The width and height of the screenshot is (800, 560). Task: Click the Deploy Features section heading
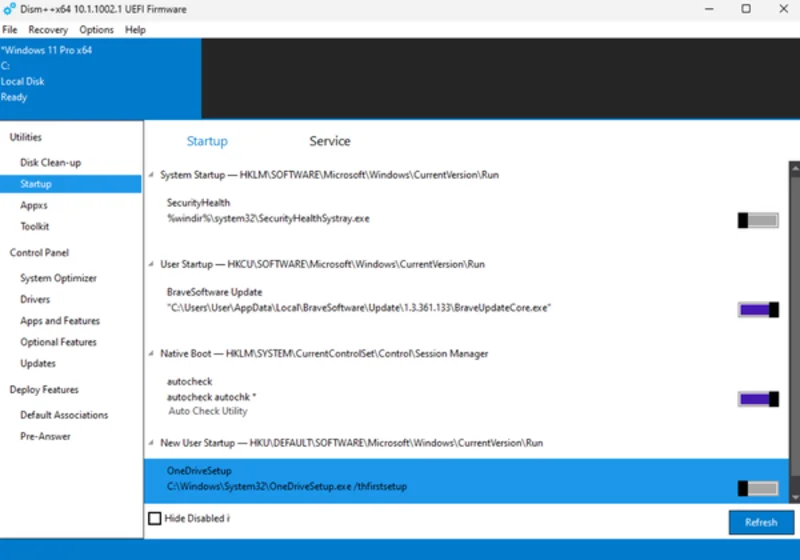point(44,390)
